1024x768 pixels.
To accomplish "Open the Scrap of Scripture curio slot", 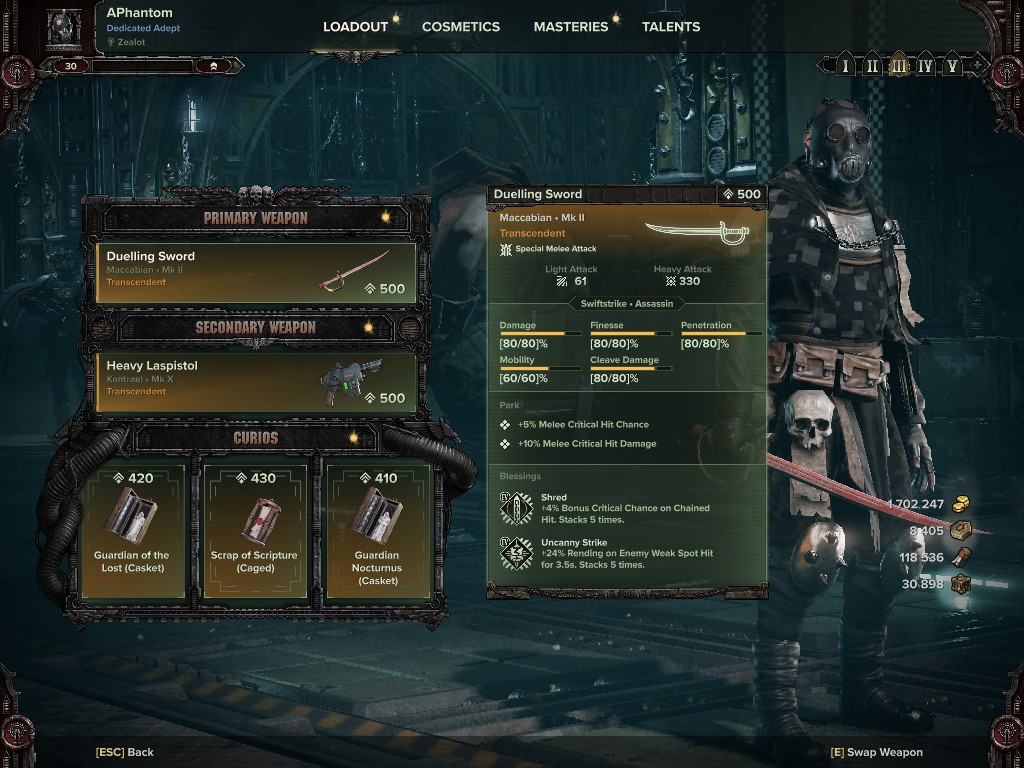I will 255,530.
